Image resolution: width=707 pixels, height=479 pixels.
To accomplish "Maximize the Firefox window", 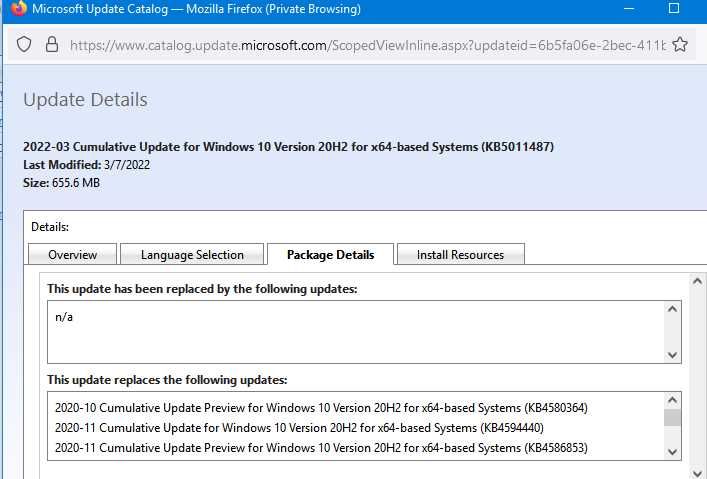I will (x=674, y=8).
